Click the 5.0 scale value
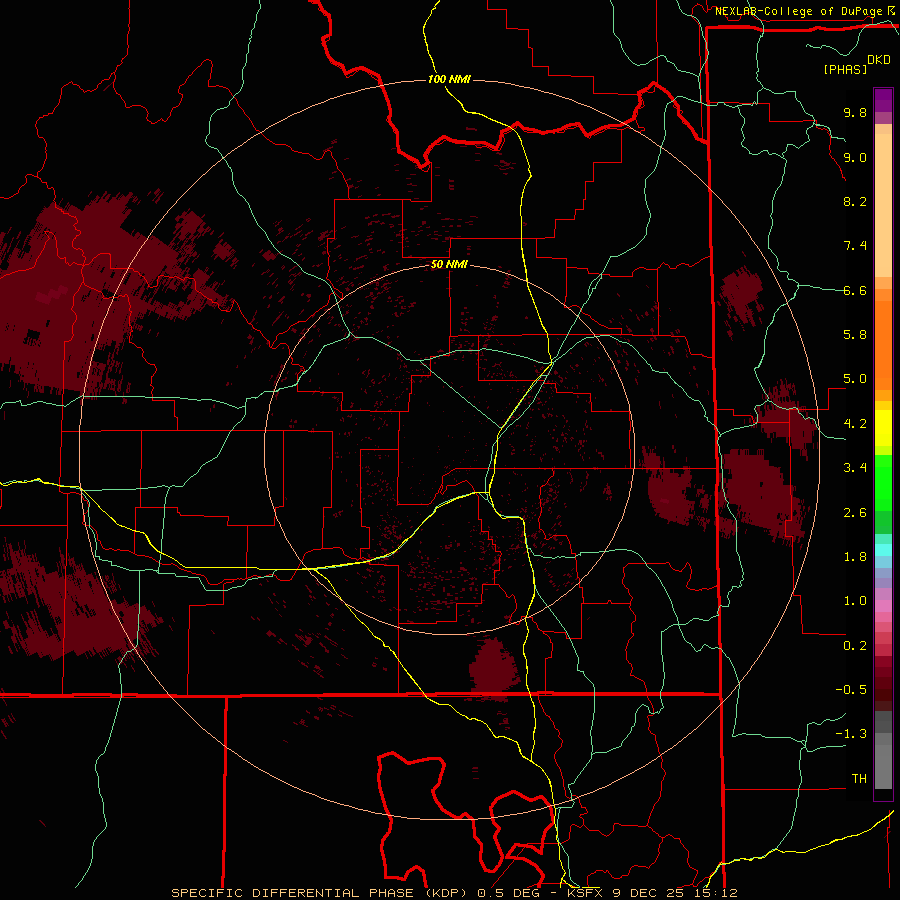 click(x=855, y=379)
